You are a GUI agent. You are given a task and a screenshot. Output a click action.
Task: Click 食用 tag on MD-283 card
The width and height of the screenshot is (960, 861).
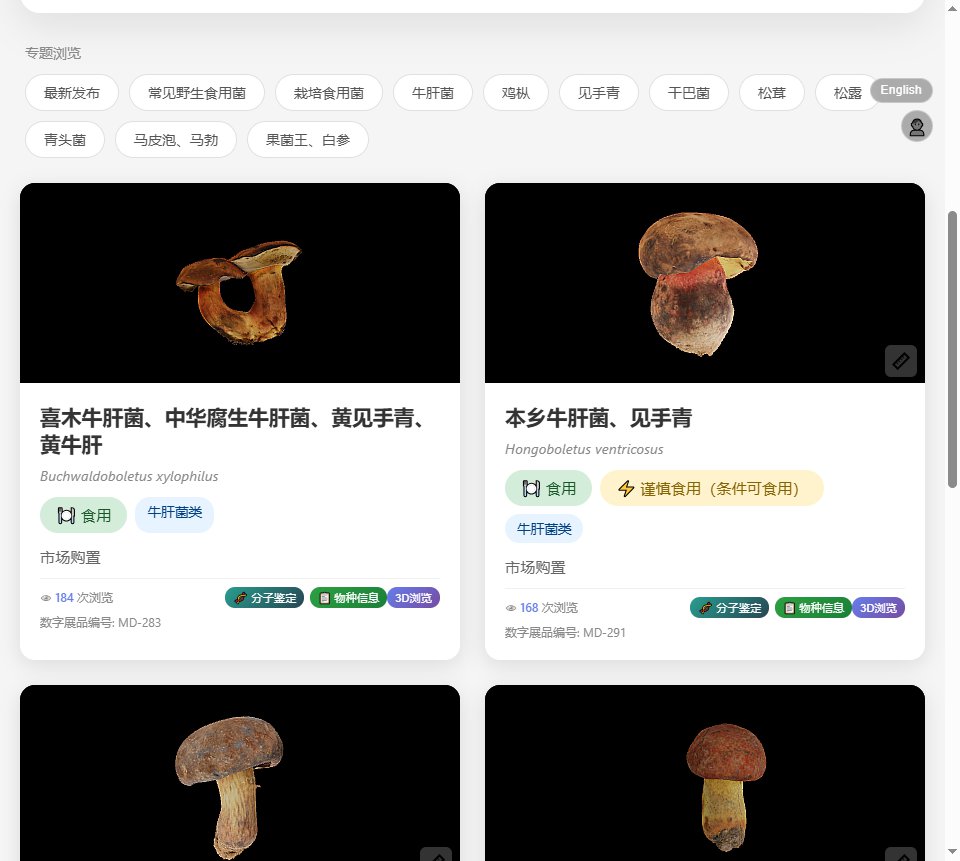(83, 515)
